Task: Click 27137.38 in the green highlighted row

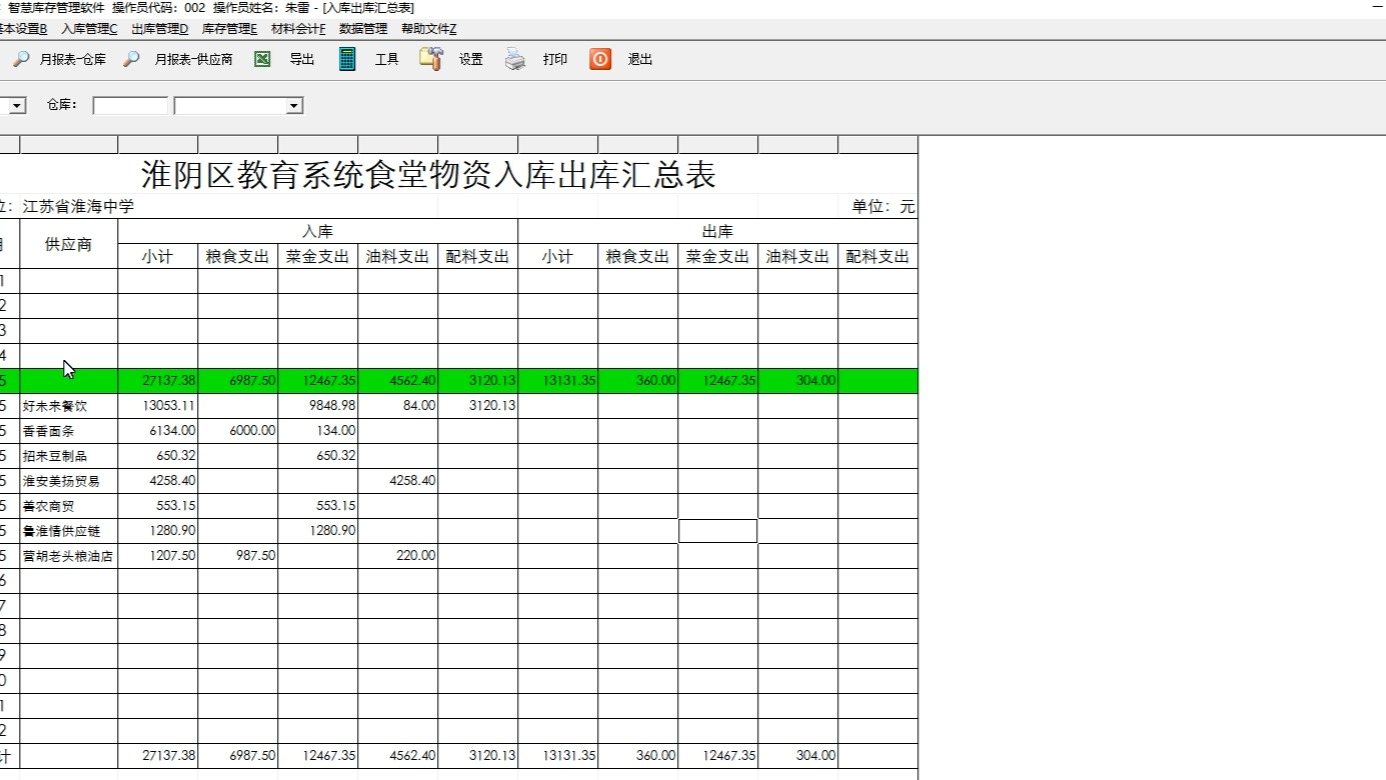Action: tap(169, 381)
